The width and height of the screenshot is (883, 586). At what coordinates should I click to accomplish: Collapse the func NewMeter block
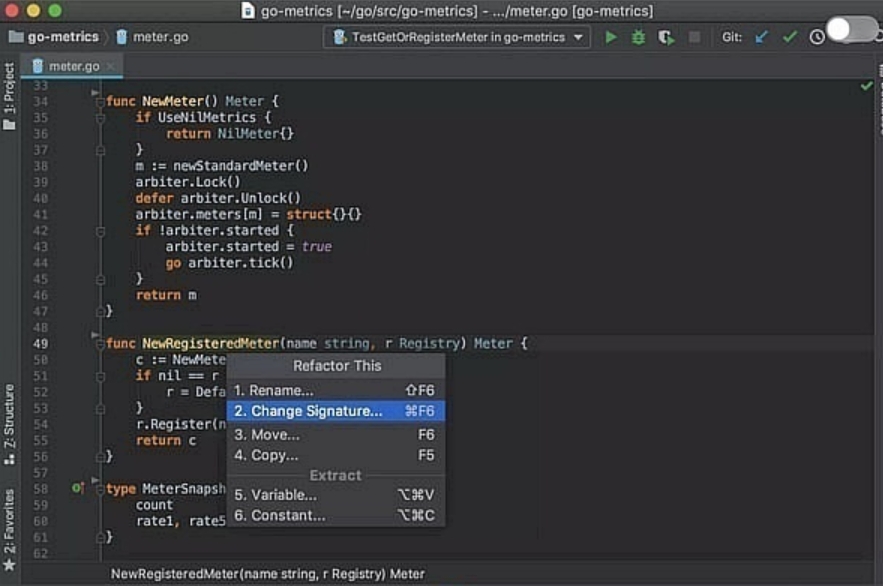tap(100, 101)
